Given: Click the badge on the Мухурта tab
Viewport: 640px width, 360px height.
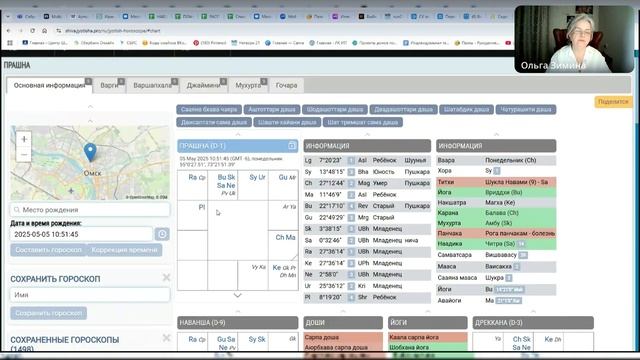Looking at the screenshot, I should [x=264, y=81].
